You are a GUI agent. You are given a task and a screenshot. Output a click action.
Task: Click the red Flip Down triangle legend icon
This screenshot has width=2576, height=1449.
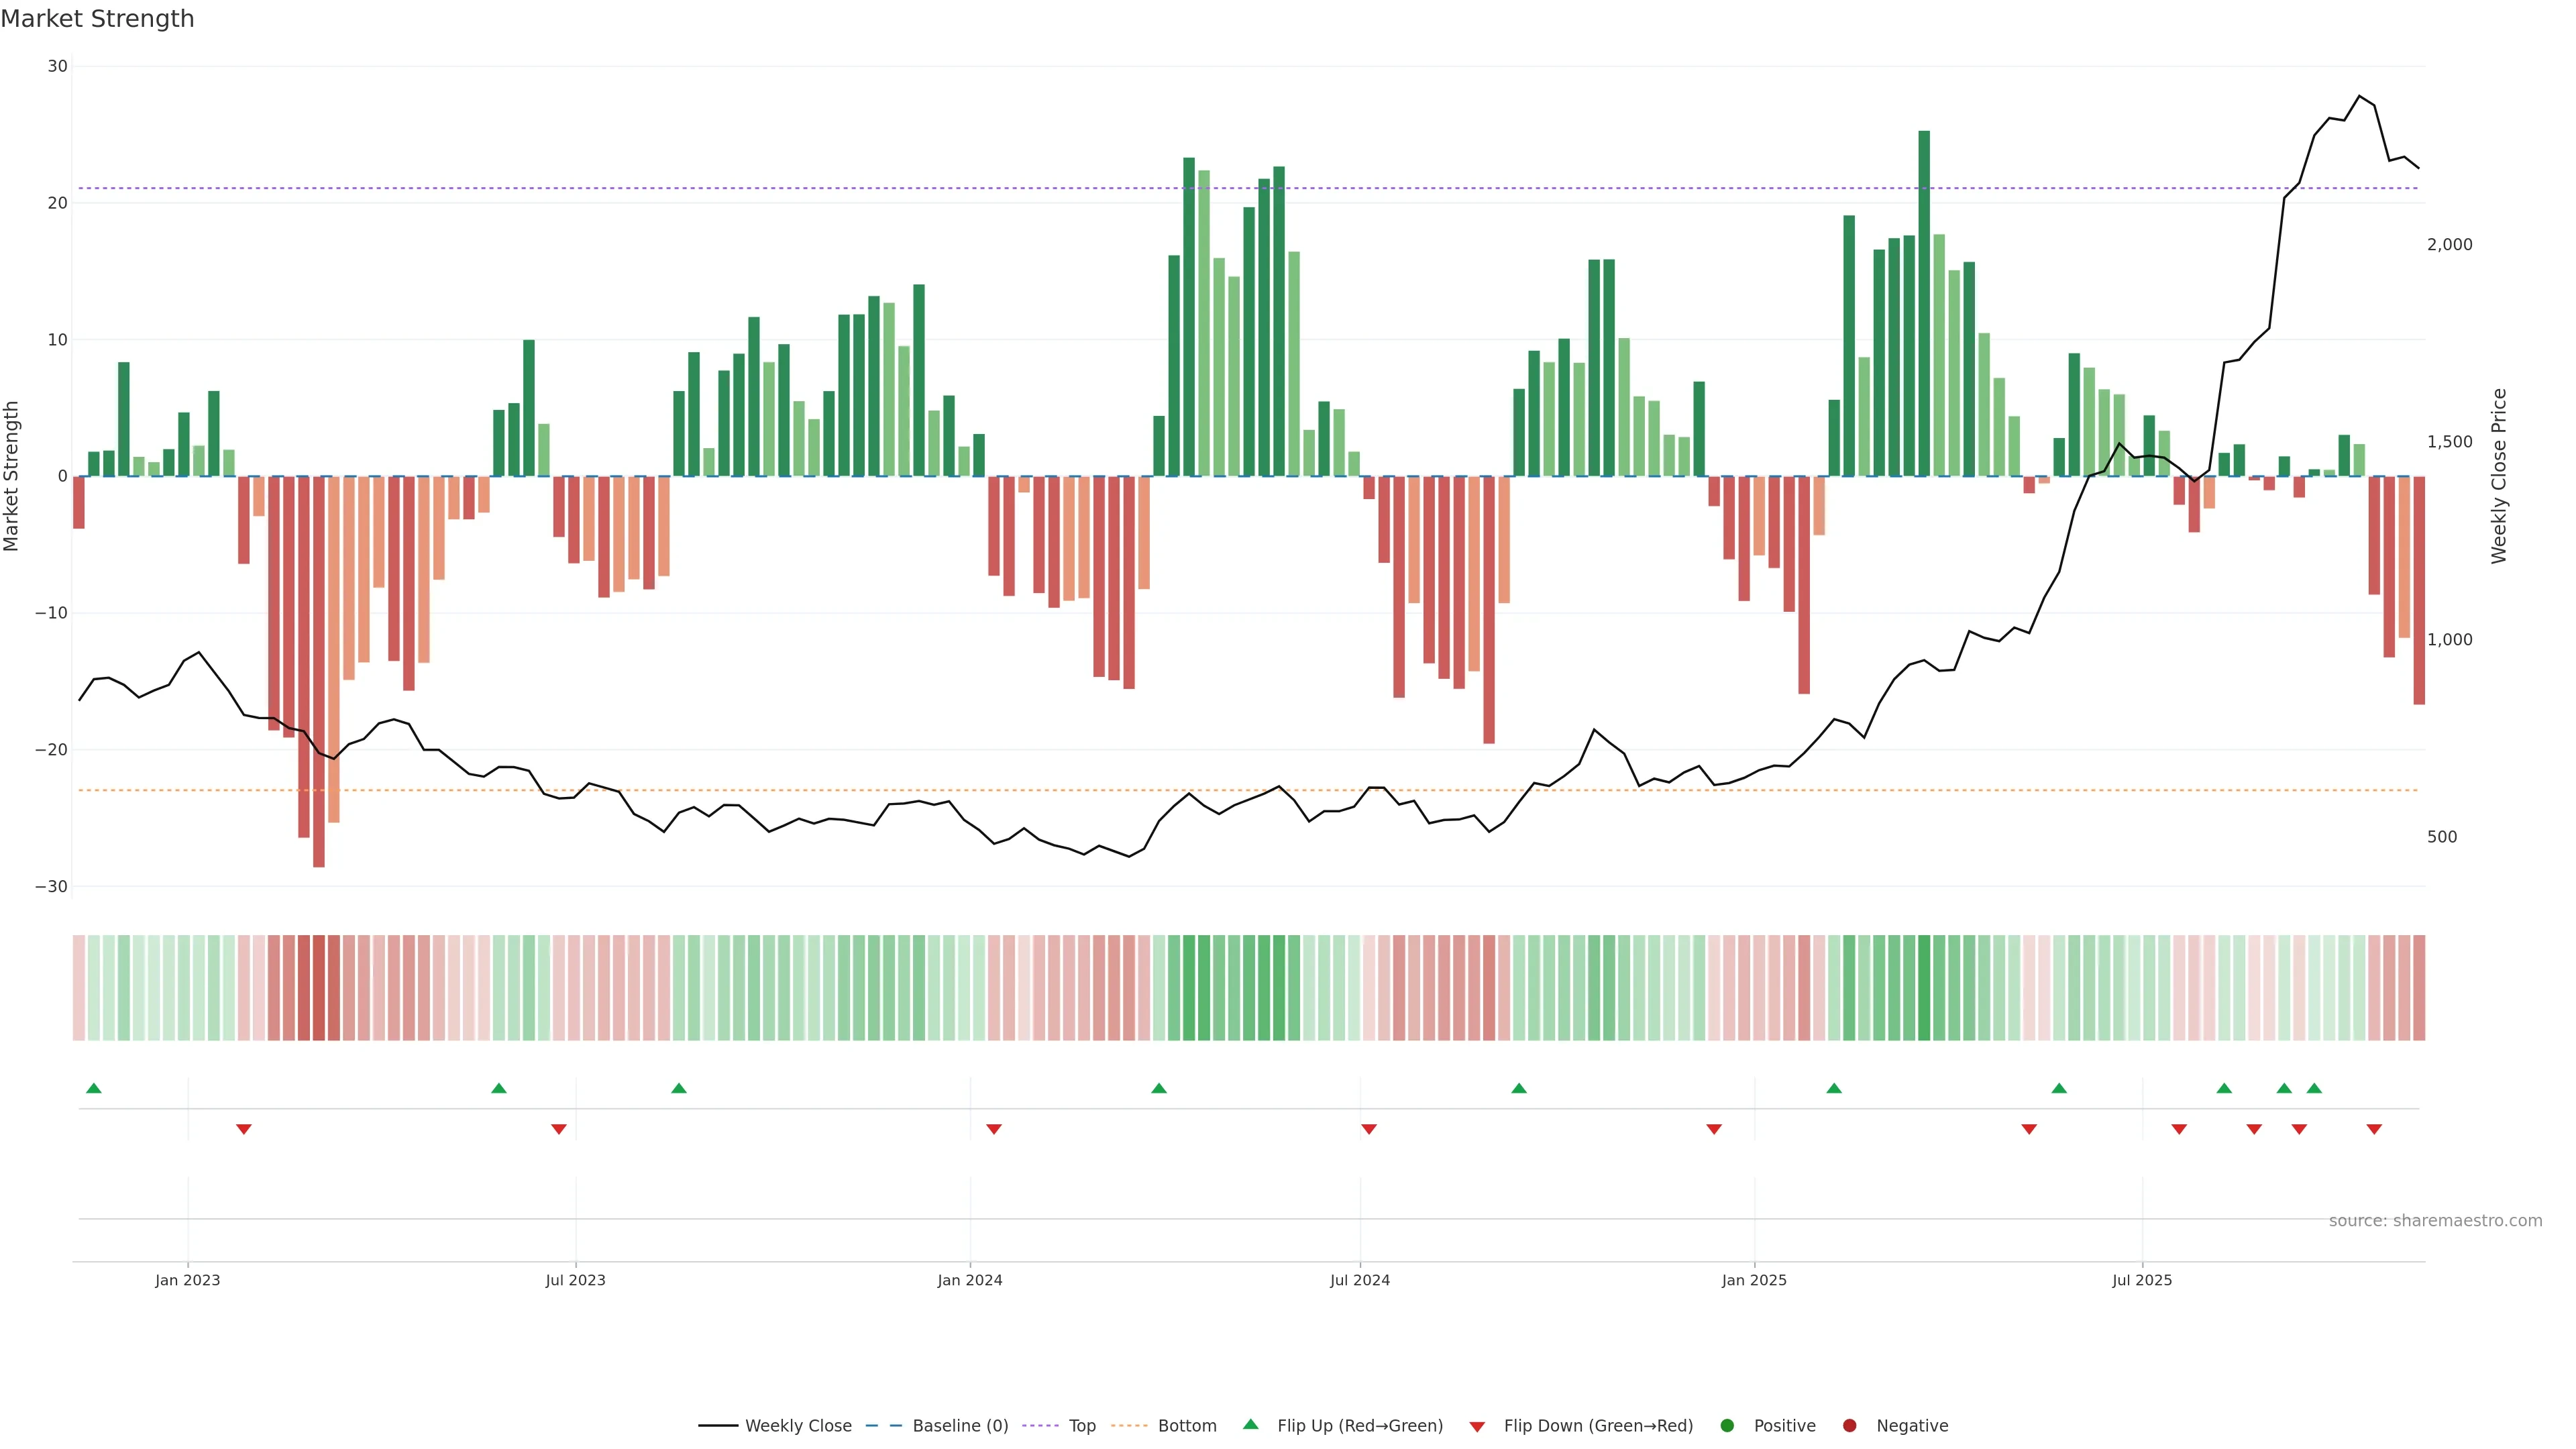[1477, 1426]
